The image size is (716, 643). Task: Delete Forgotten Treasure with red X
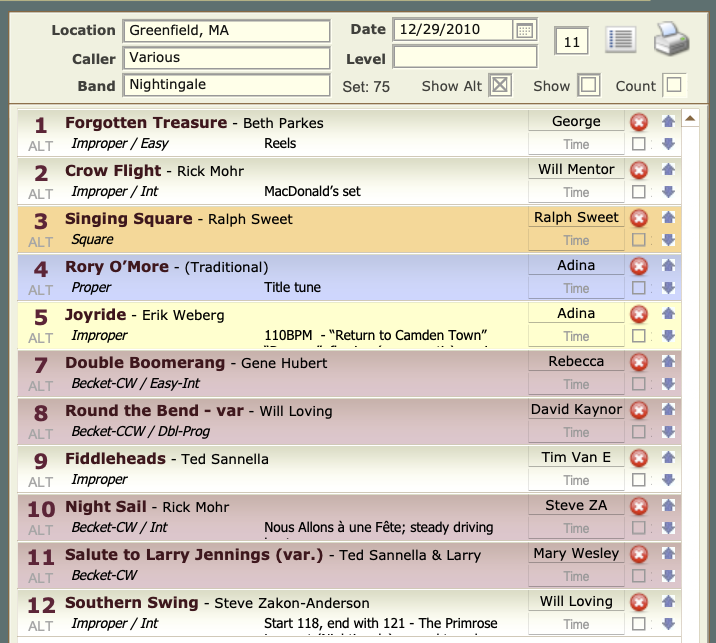pos(639,122)
